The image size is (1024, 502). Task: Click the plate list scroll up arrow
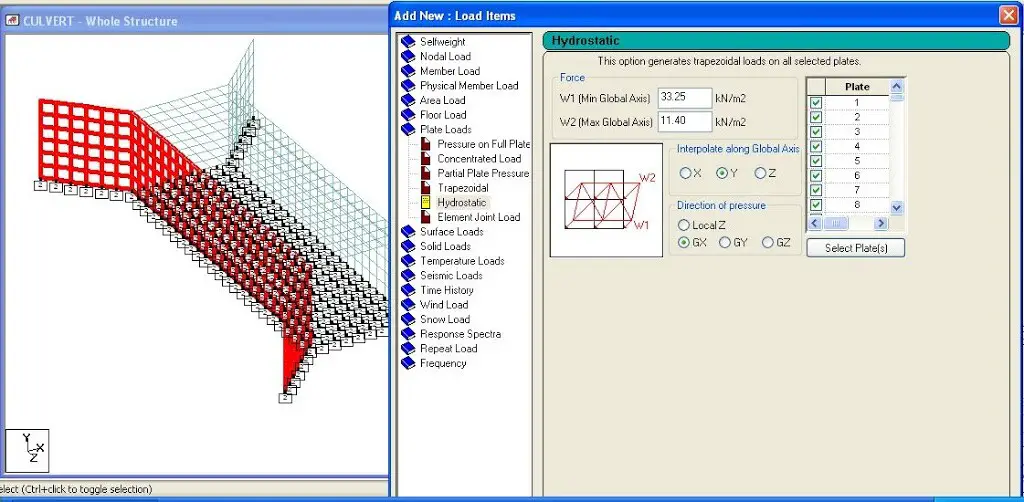pyautogui.click(x=897, y=86)
